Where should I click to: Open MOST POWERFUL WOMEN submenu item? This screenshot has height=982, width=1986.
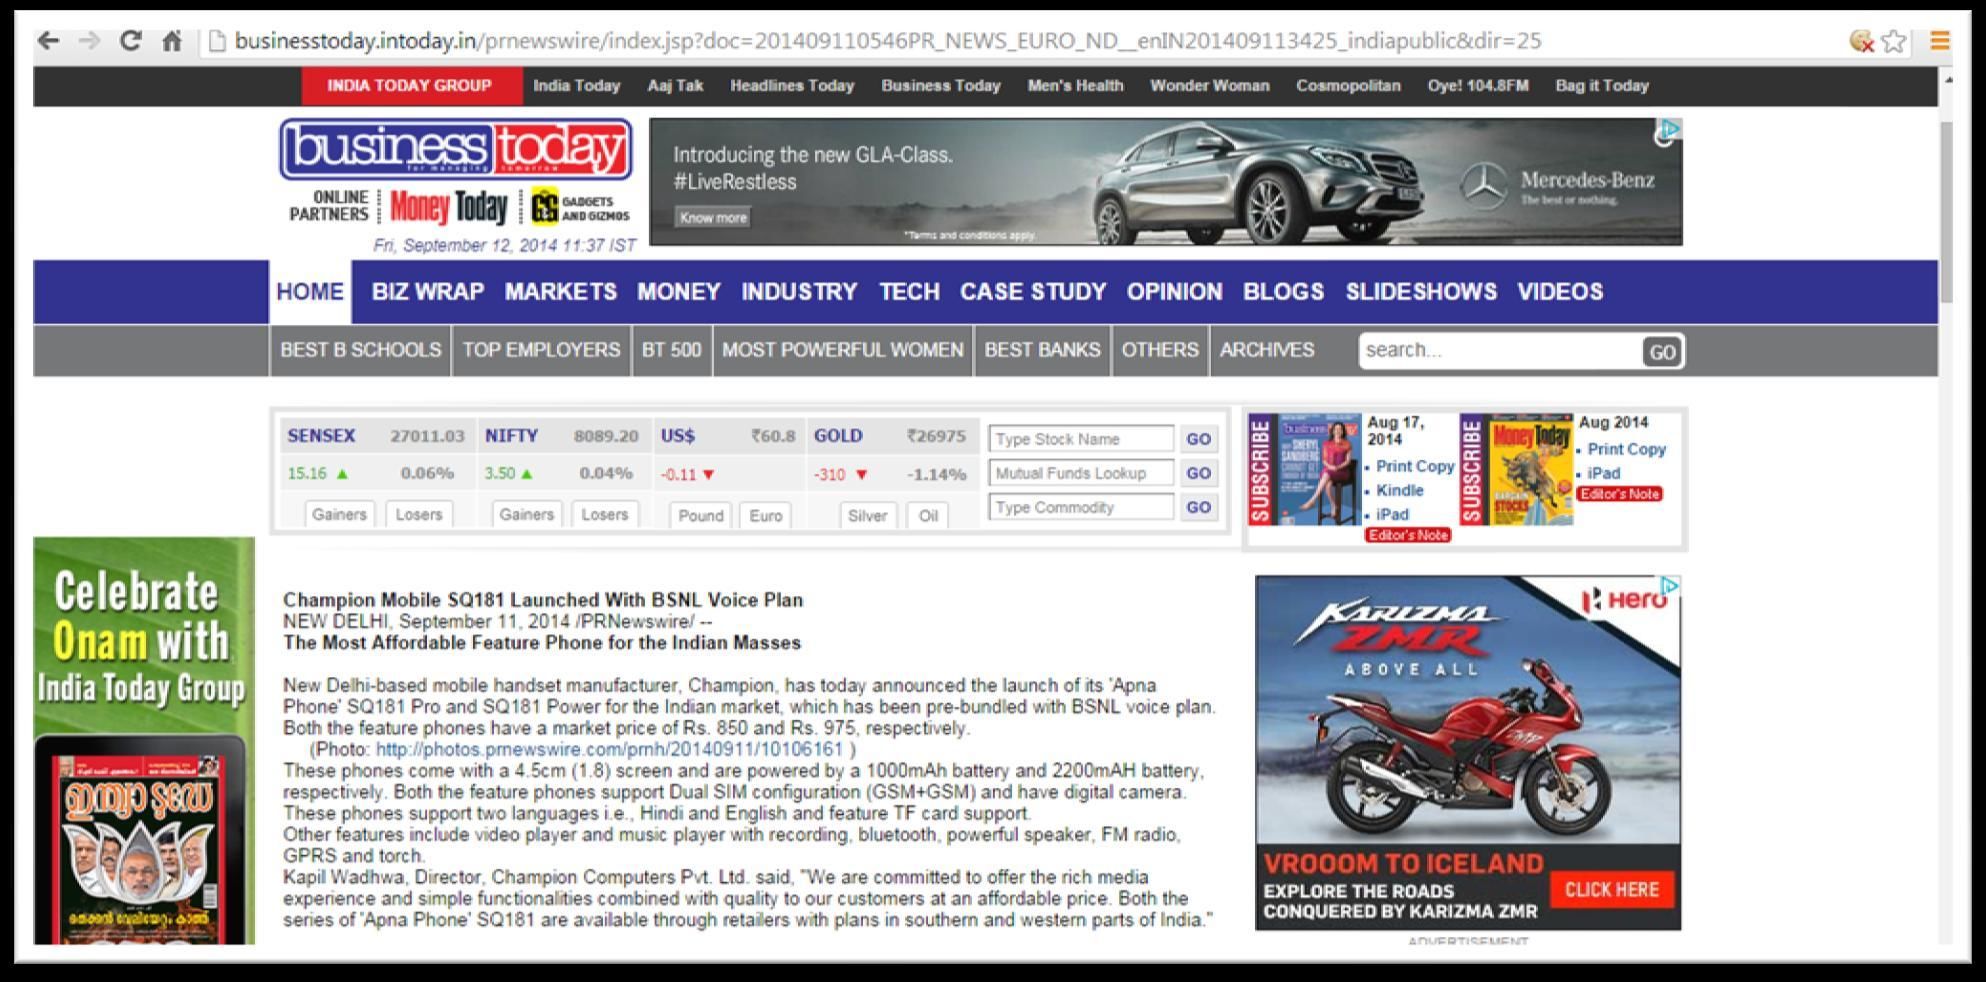[843, 350]
